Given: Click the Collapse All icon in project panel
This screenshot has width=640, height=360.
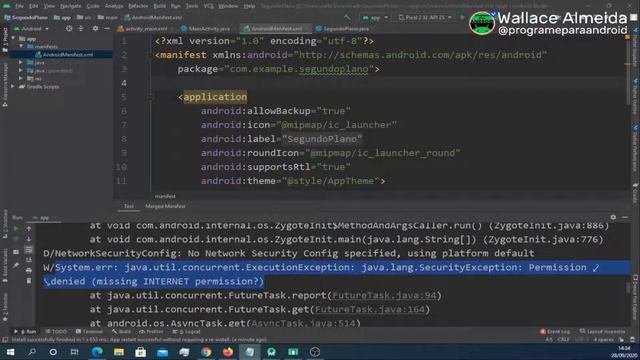Looking at the screenshot, I should [x=80, y=29].
